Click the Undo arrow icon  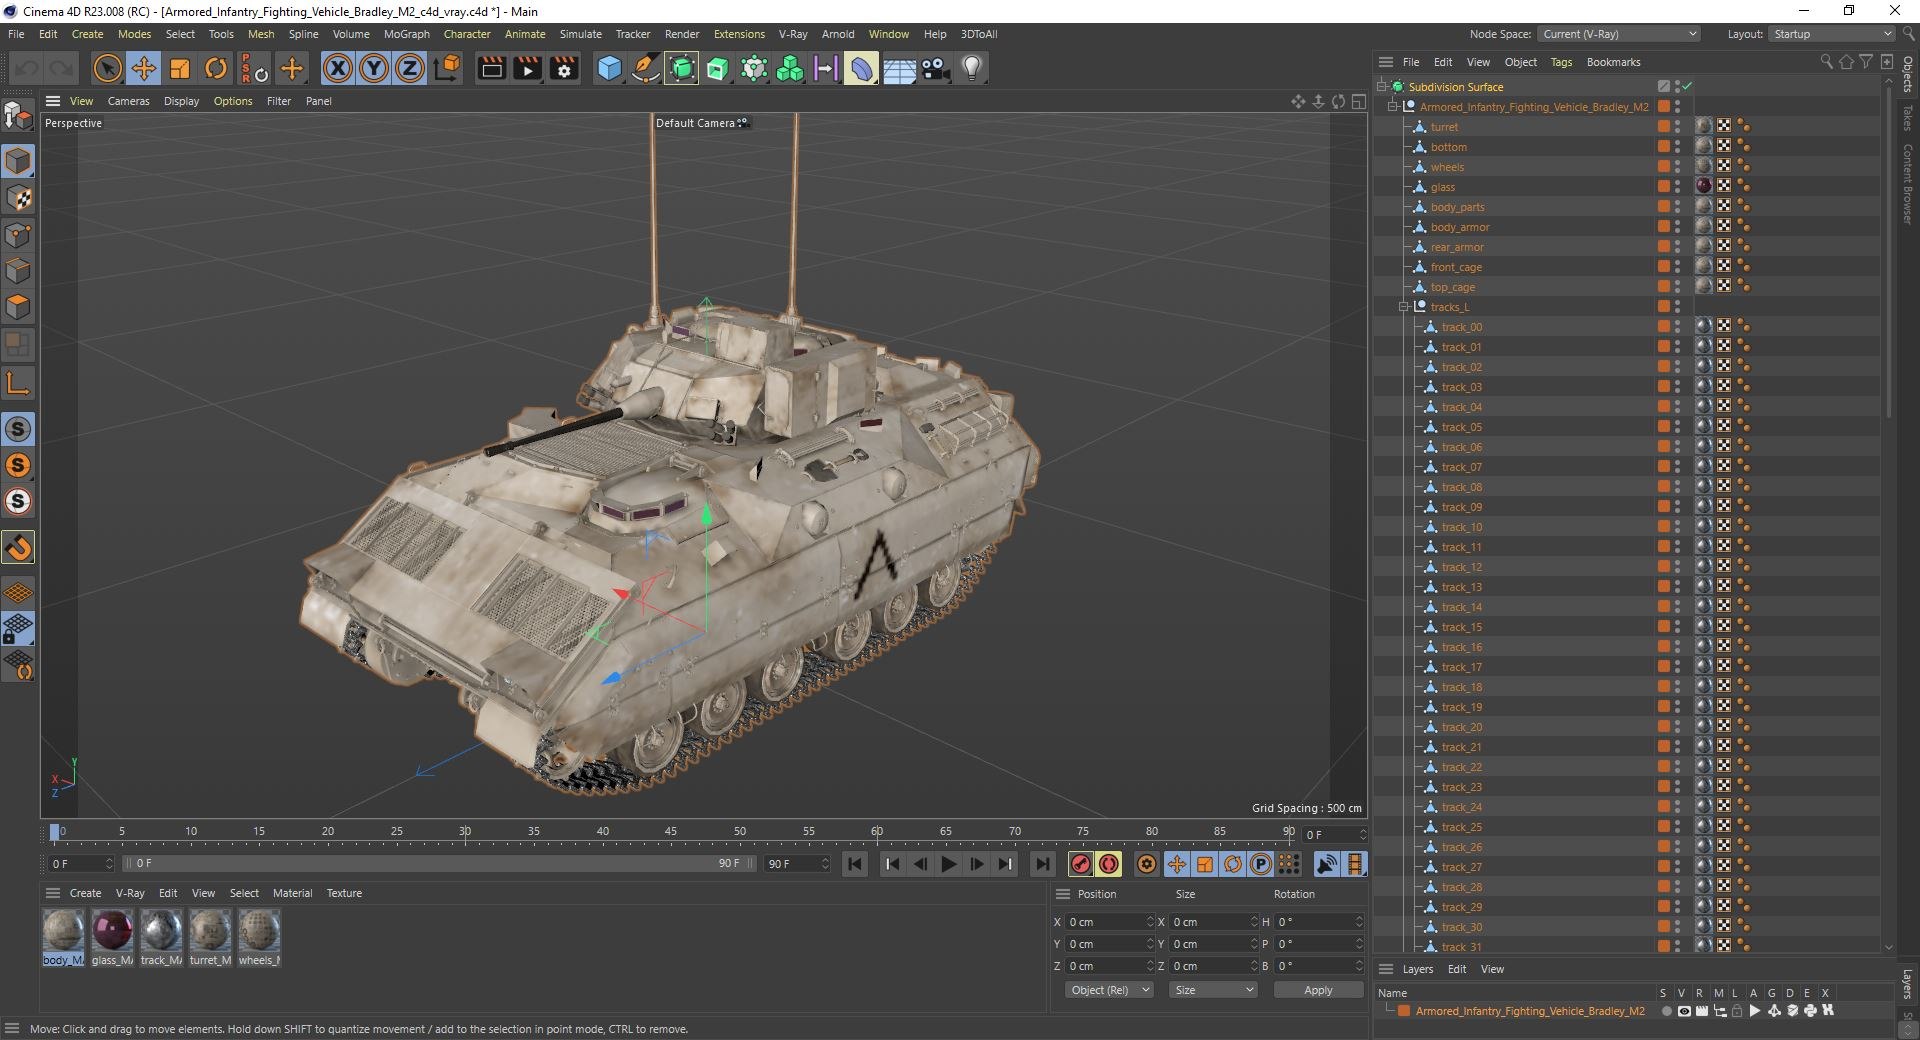click(27, 68)
